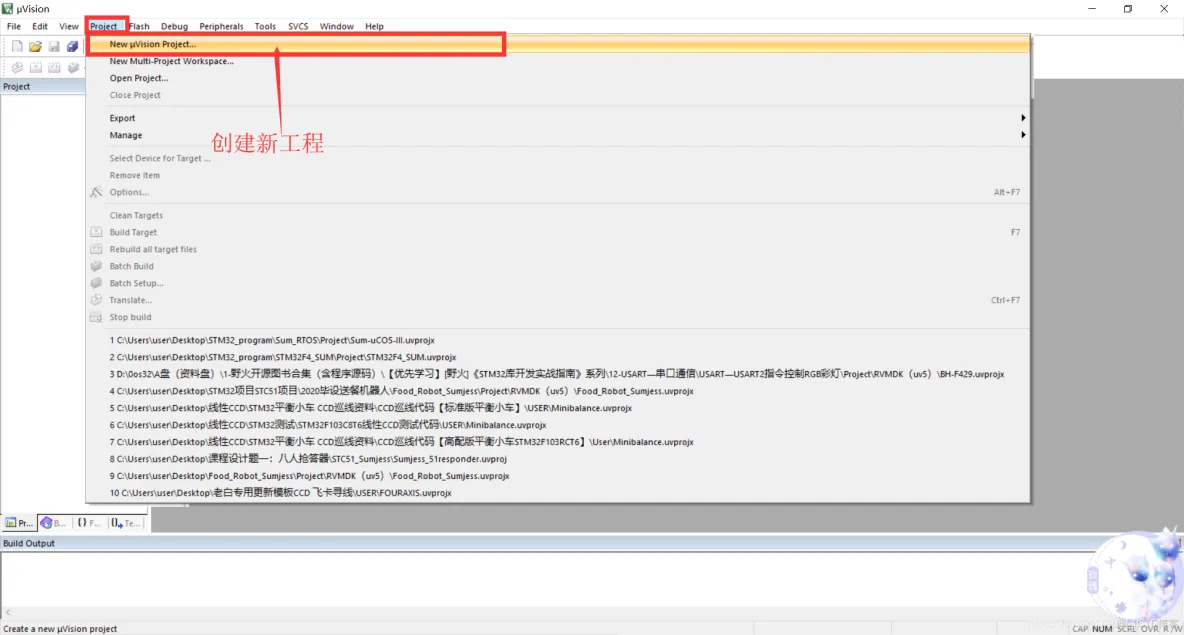The image size is (1184, 635).
Task: Click the wand icon beside Options
Action: pyautogui.click(x=96, y=192)
